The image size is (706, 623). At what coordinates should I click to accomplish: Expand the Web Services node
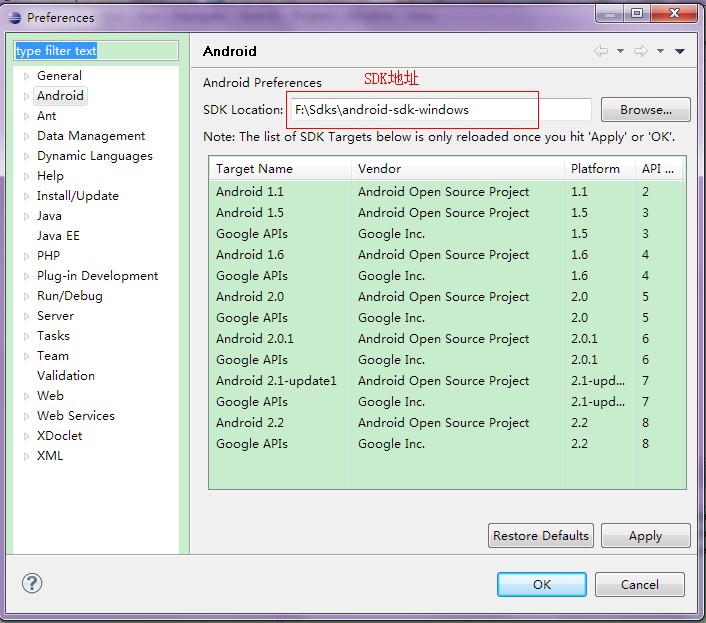point(26,416)
